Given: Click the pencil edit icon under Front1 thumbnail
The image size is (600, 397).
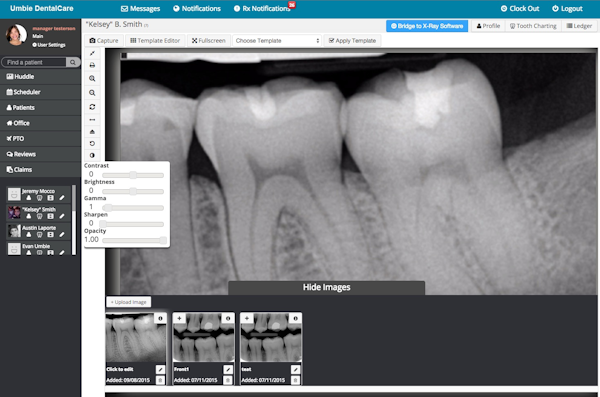Looking at the screenshot, I should coord(228,369).
